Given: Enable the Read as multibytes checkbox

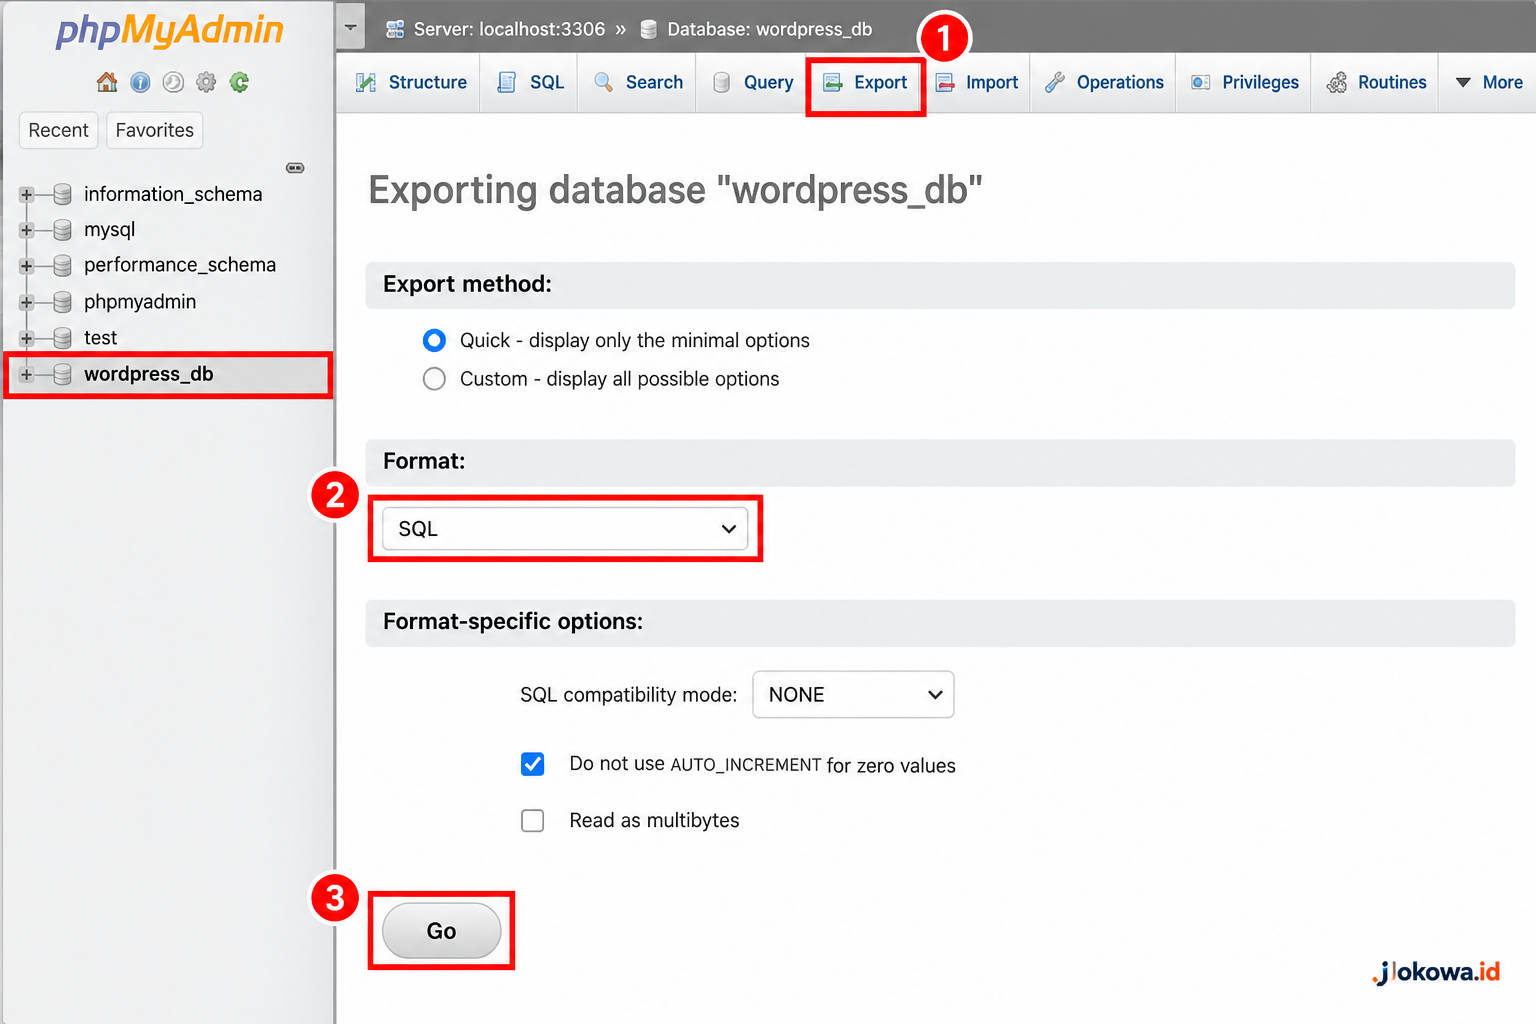Looking at the screenshot, I should (x=533, y=820).
